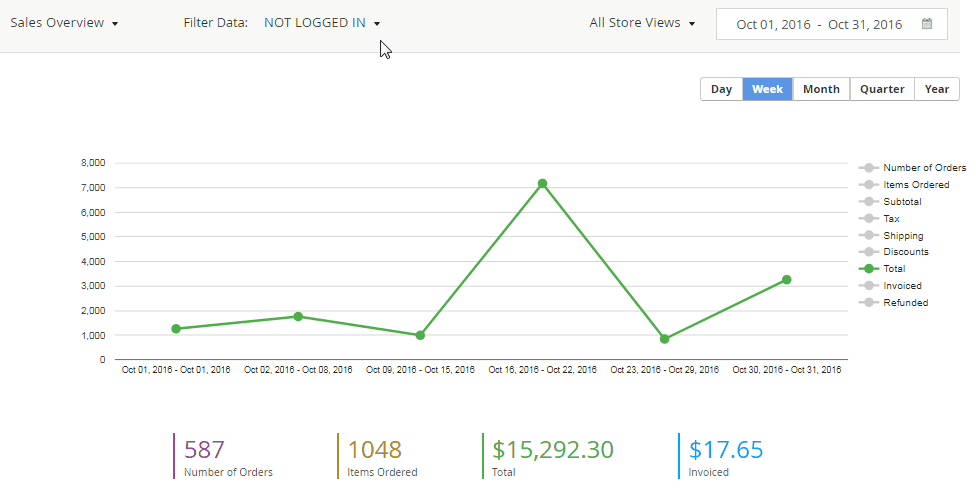Show the Refunded series on chart
Screen dimensions: 976x492
[x=904, y=302]
